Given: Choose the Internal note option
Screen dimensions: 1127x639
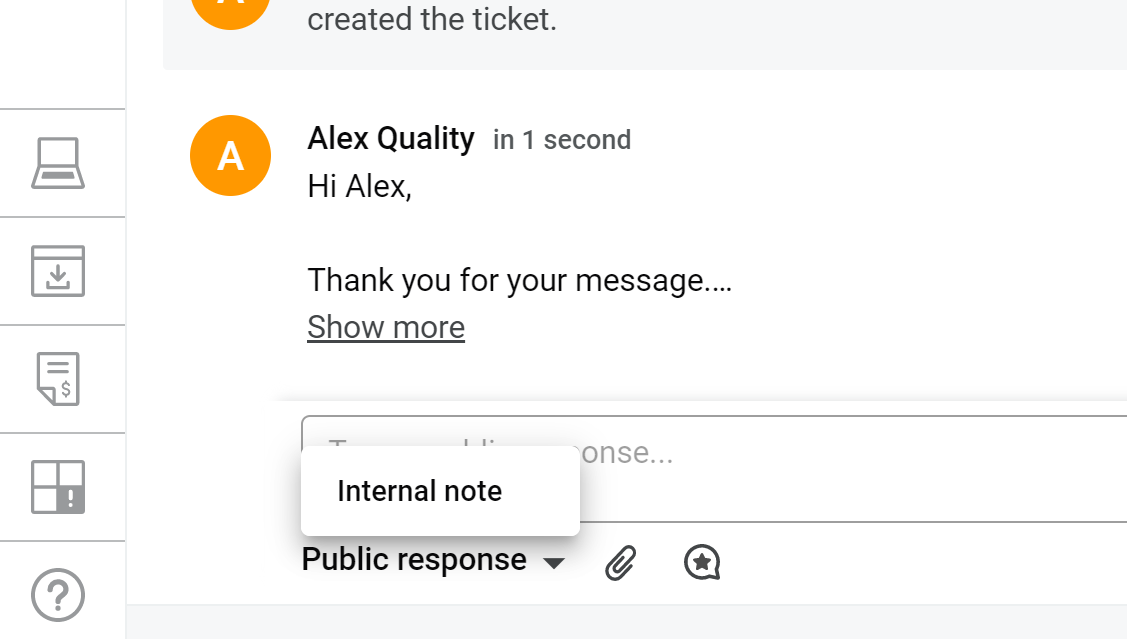Looking at the screenshot, I should (x=420, y=491).
